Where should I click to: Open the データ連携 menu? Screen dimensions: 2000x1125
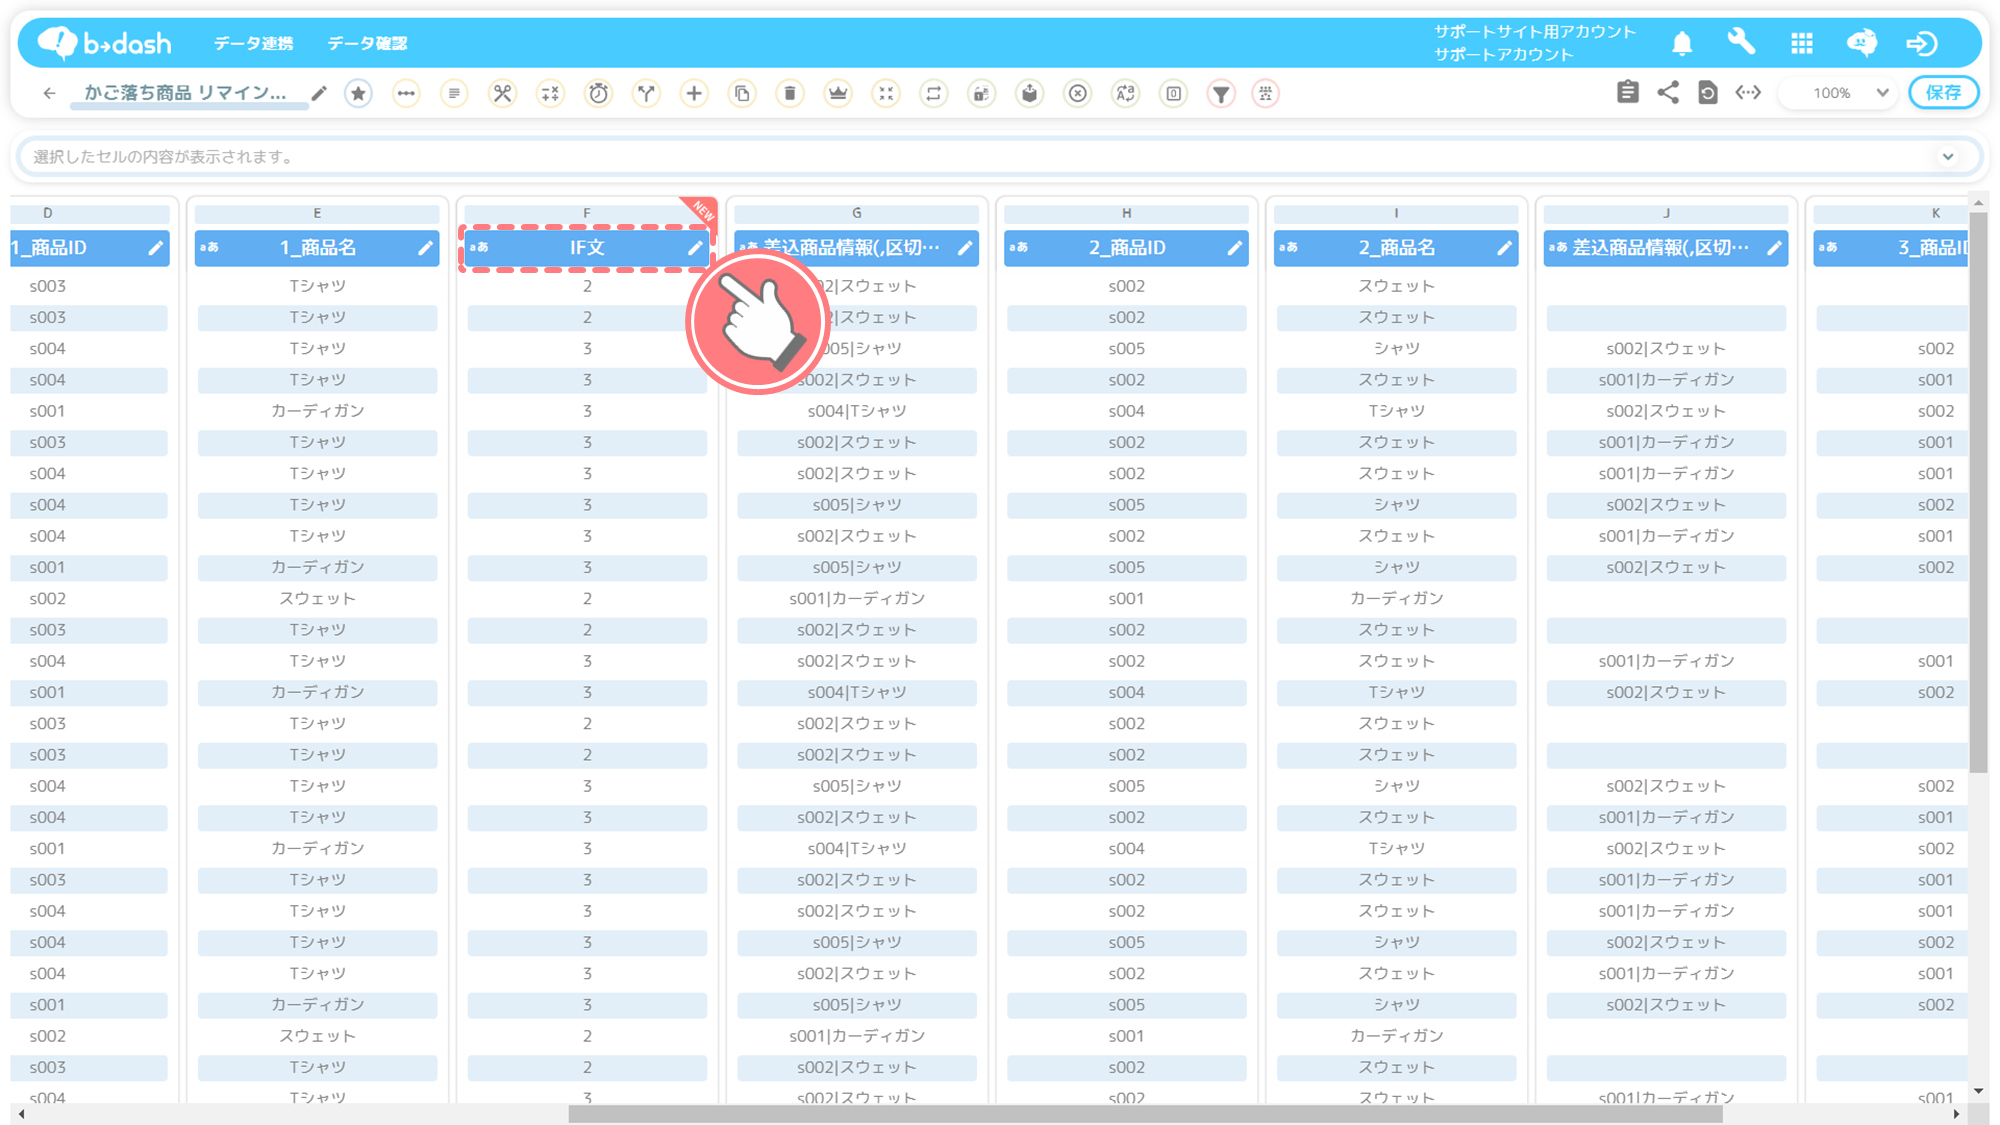[253, 43]
